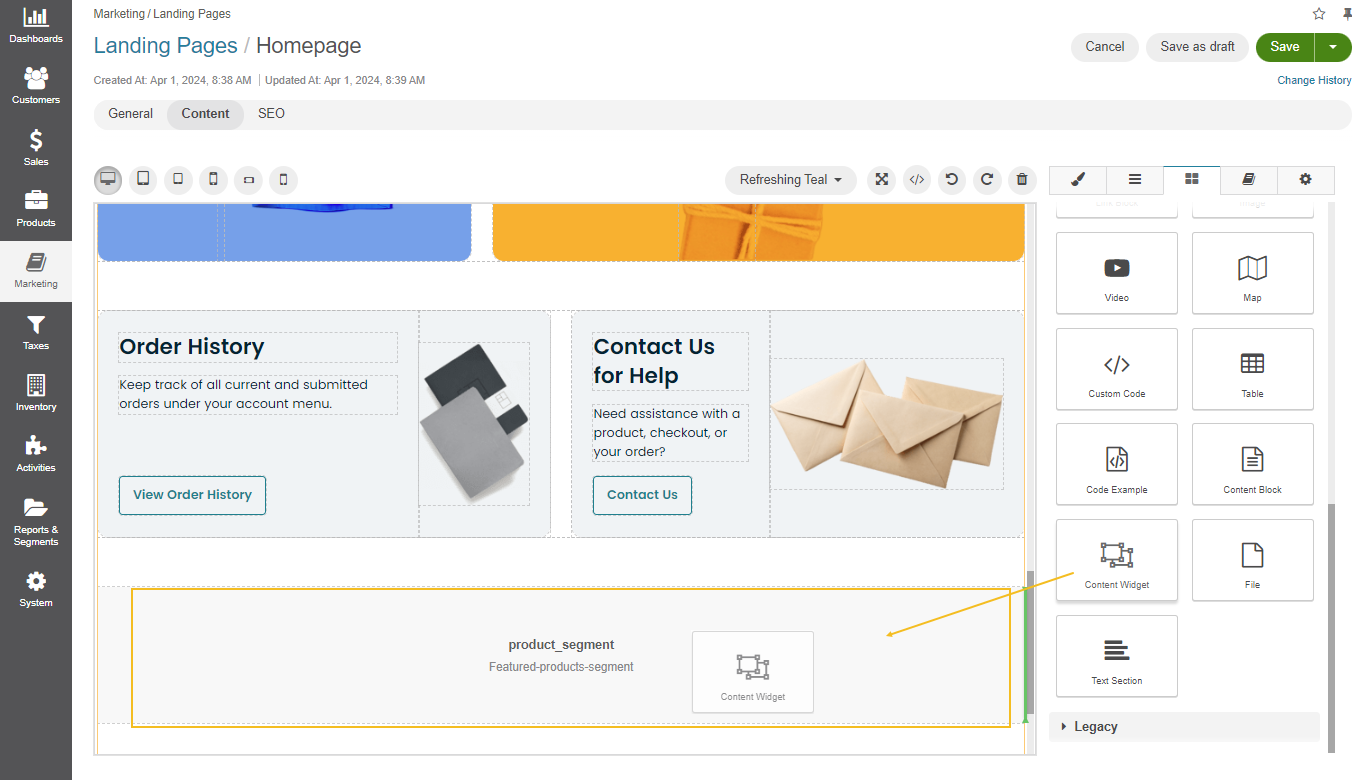
Task: Cancel editing the landing page
Action: 1105,47
